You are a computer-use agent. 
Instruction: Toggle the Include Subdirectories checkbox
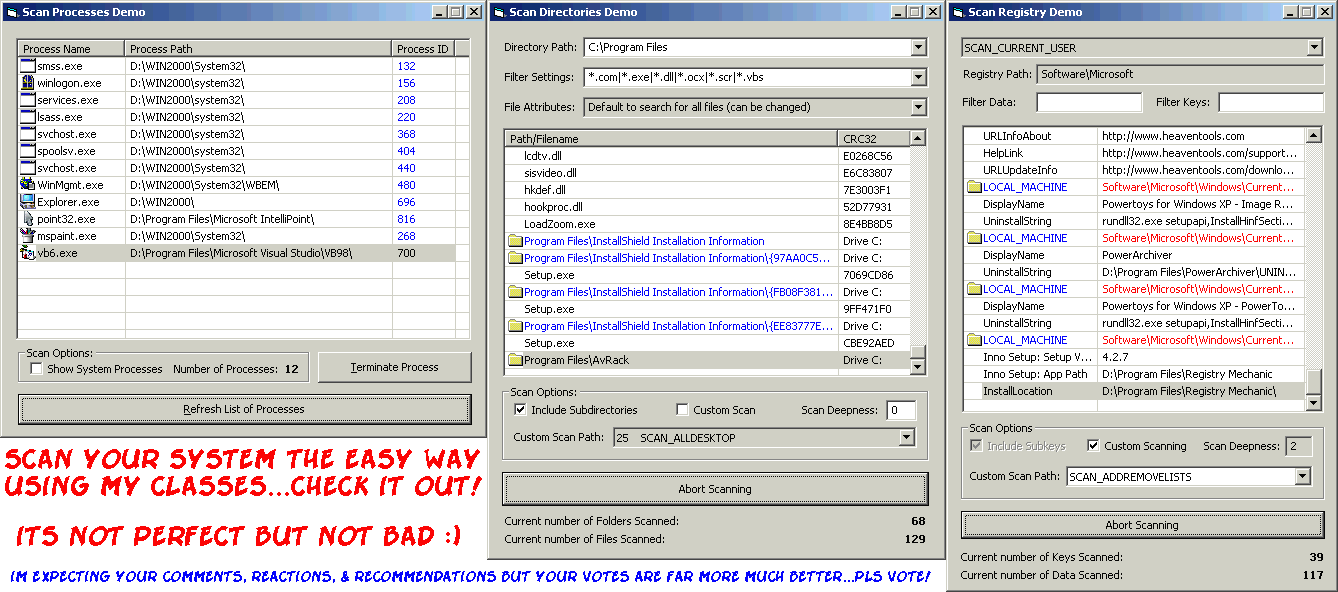(520, 410)
